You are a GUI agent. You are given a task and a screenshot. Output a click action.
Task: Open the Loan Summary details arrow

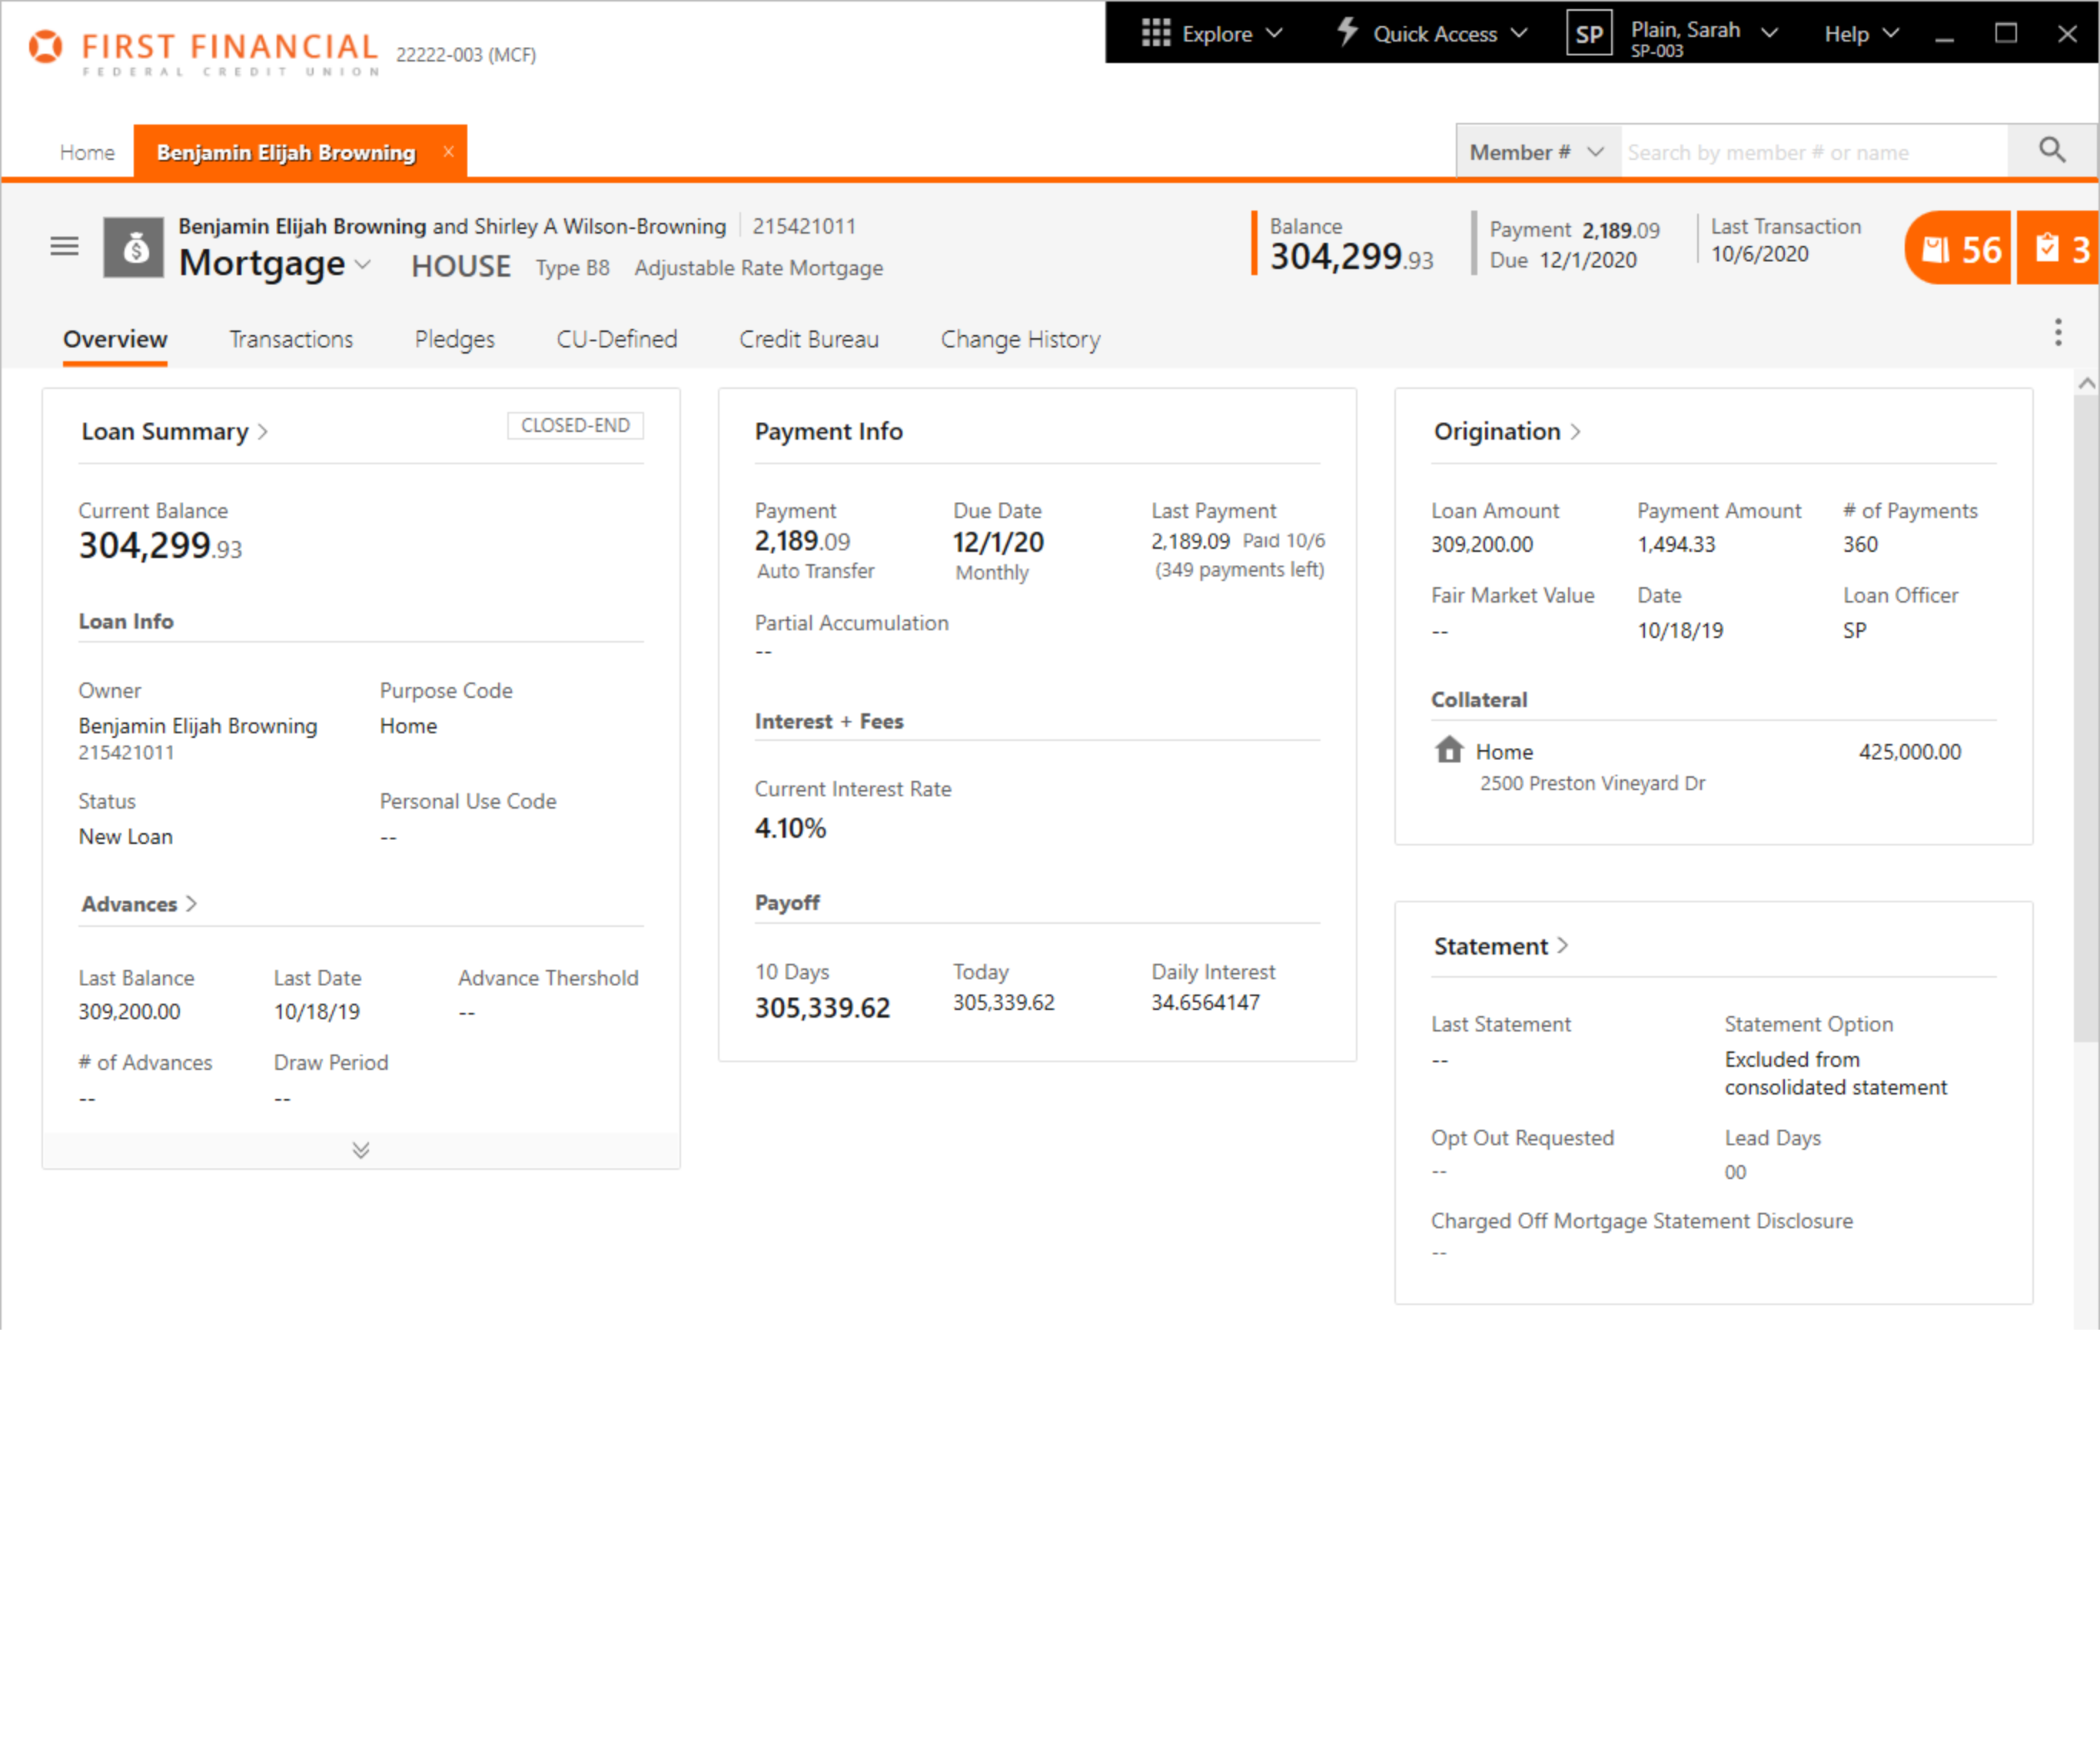pos(263,432)
